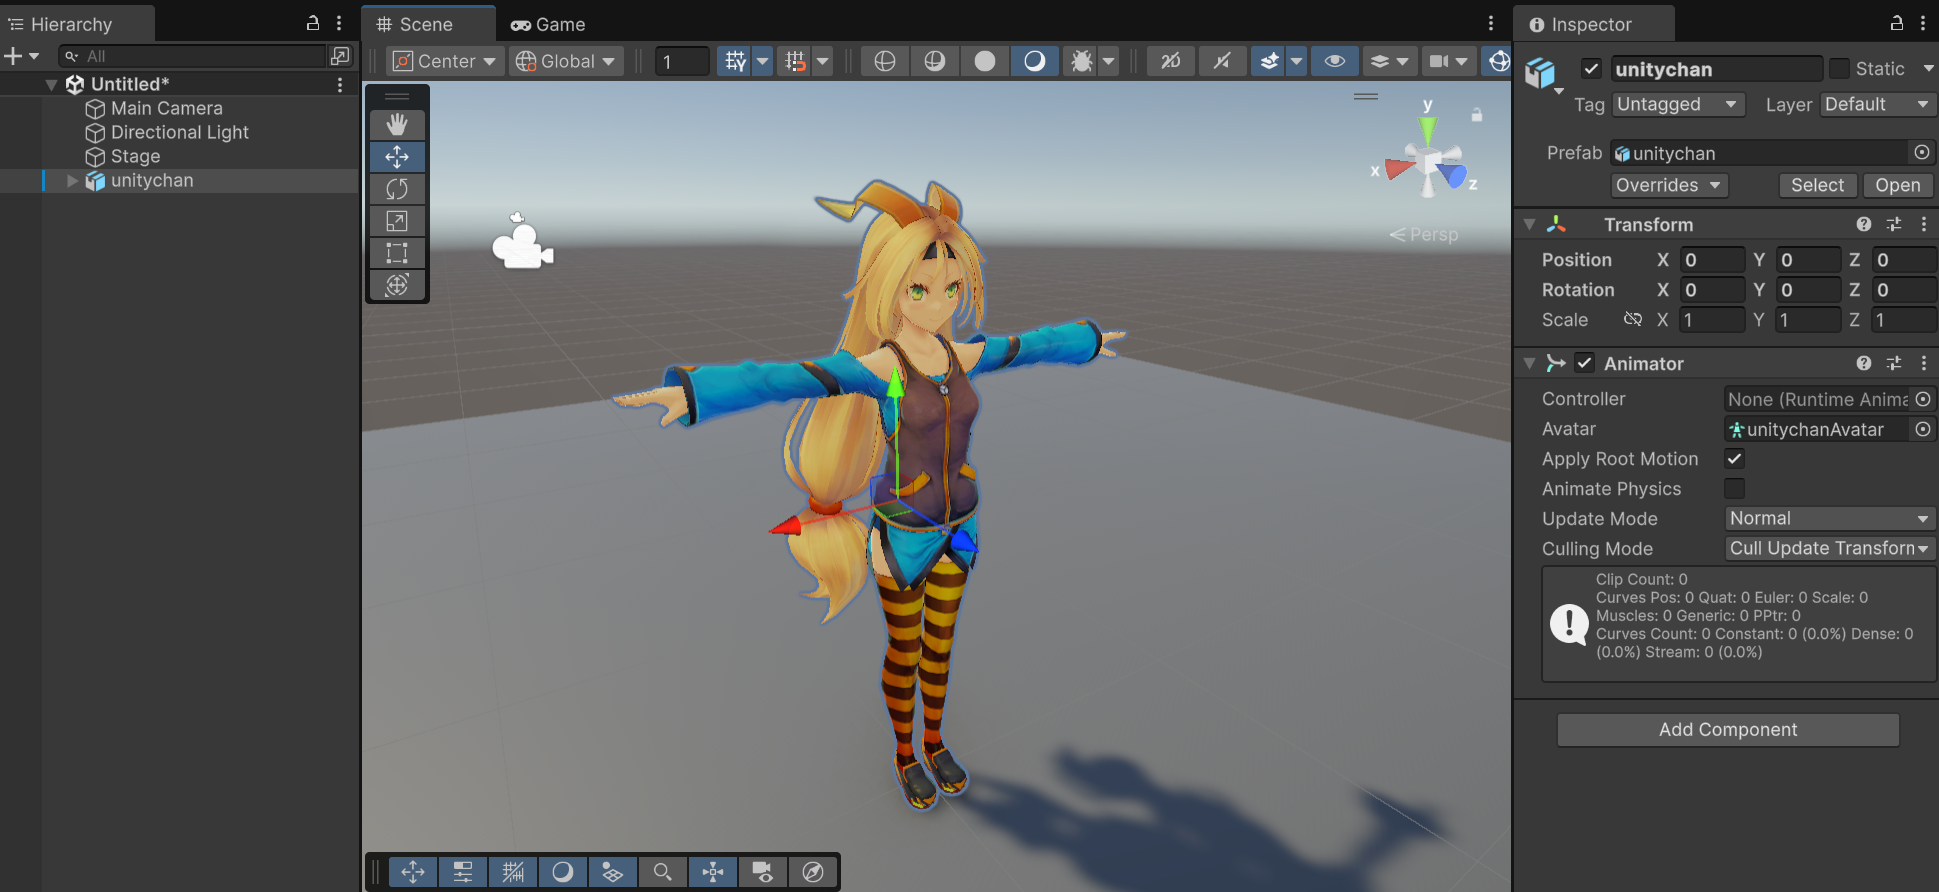Click the prefab Open button
1939x892 pixels.
point(1897,185)
